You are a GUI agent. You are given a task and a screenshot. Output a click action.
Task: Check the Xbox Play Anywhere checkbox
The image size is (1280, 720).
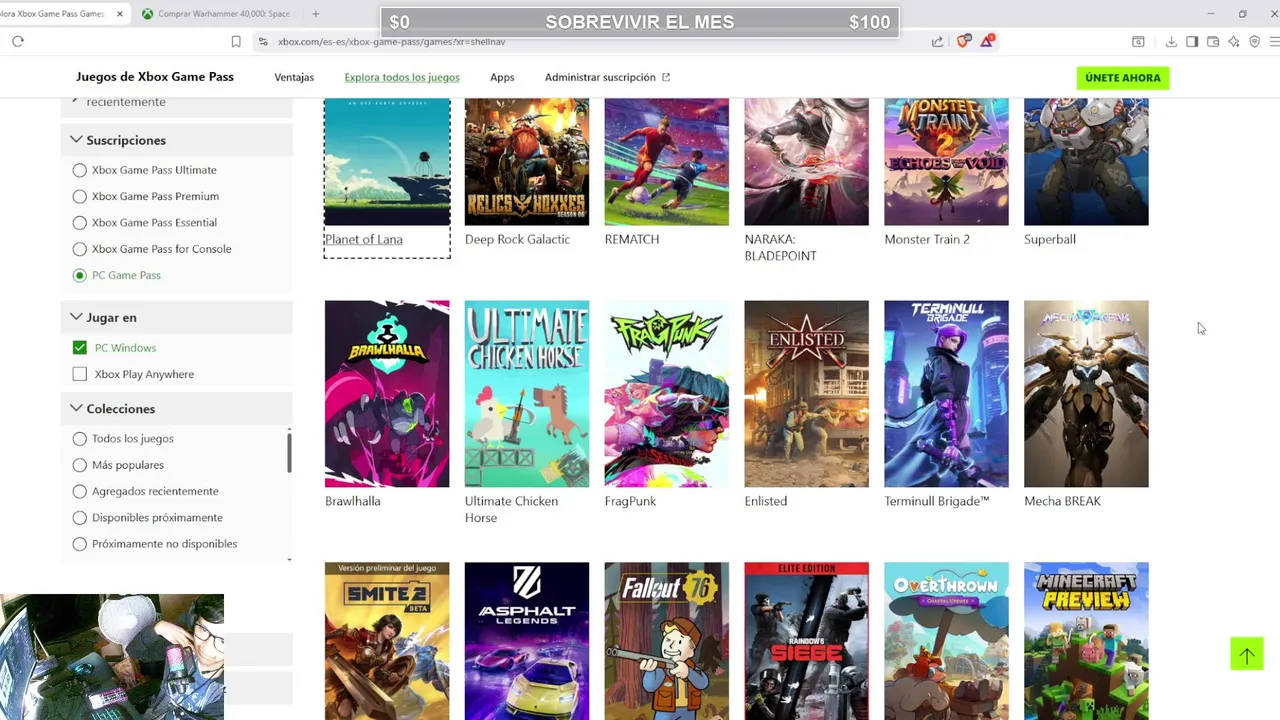tap(80, 374)
